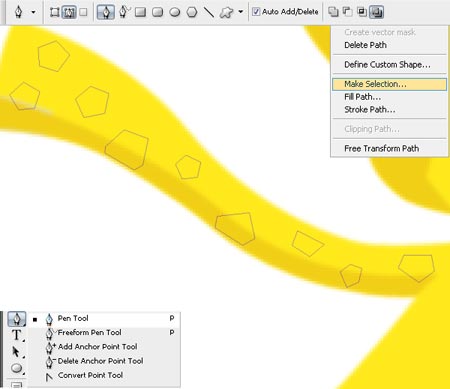Choose Make Selection from context menu
Viewport: 450px width, 389px height.
click(x=389, y=84)
